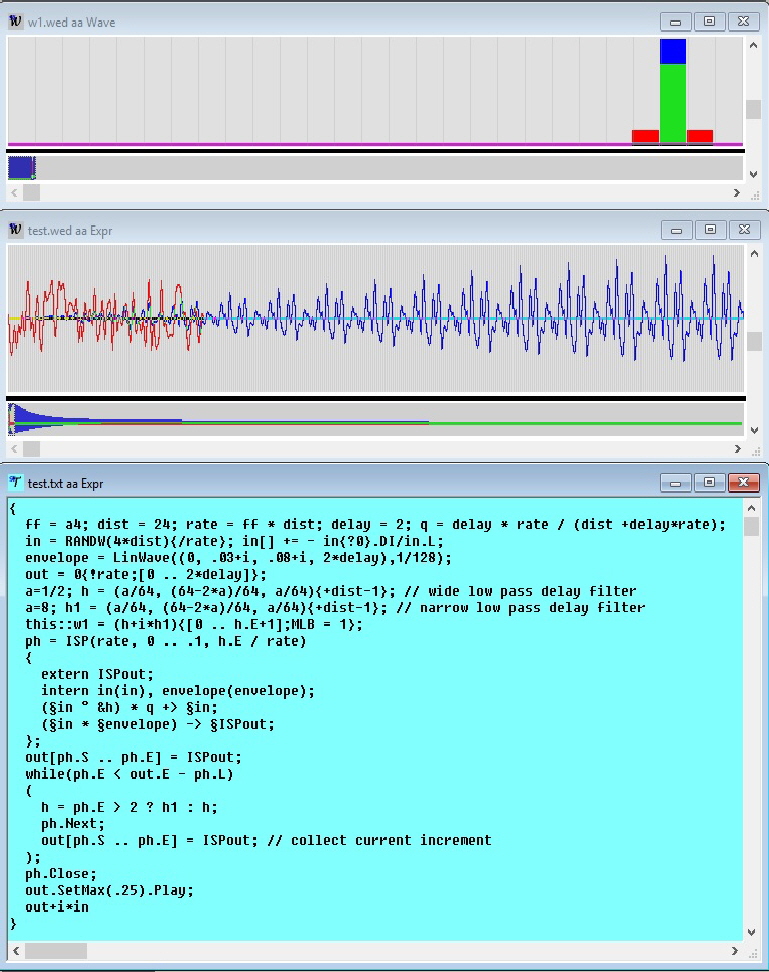Maximize the test.txt Expr window
The height and width of the screenshot is (972, 769).
click(709, 483)
